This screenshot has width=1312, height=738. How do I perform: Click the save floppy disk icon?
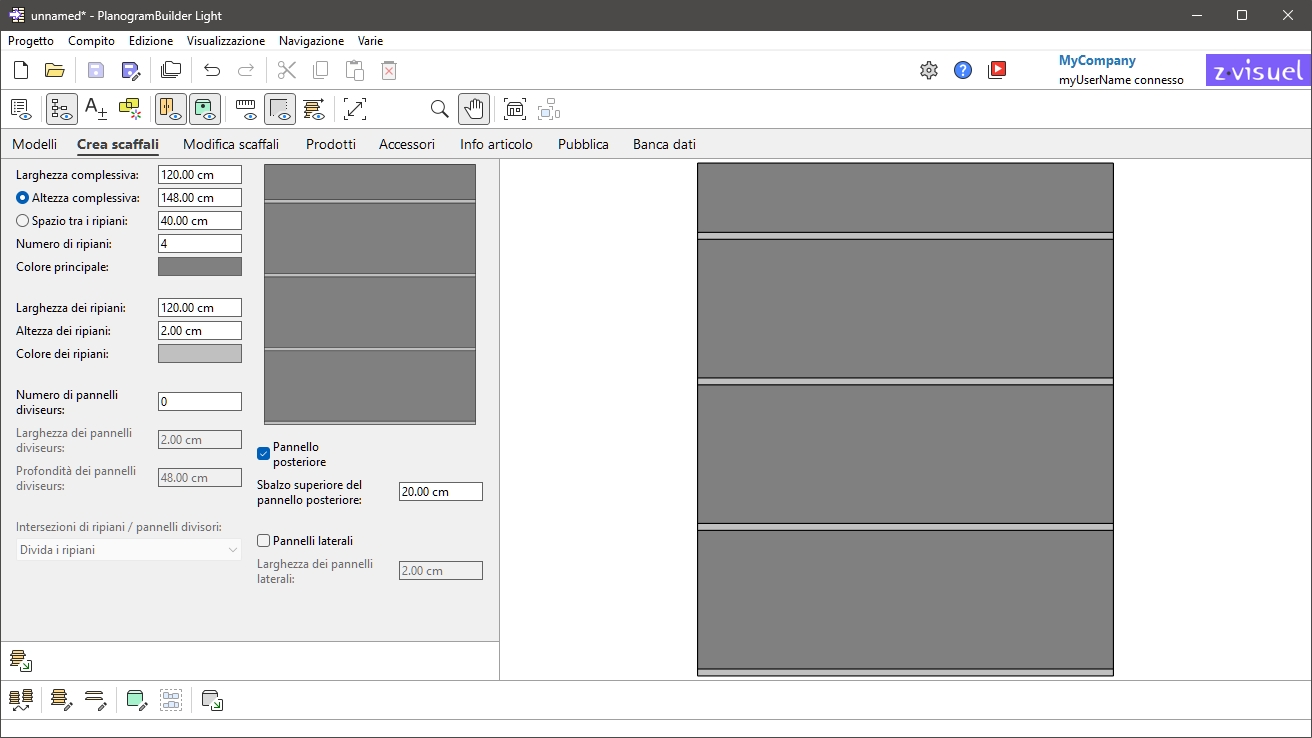click(96, 70)
